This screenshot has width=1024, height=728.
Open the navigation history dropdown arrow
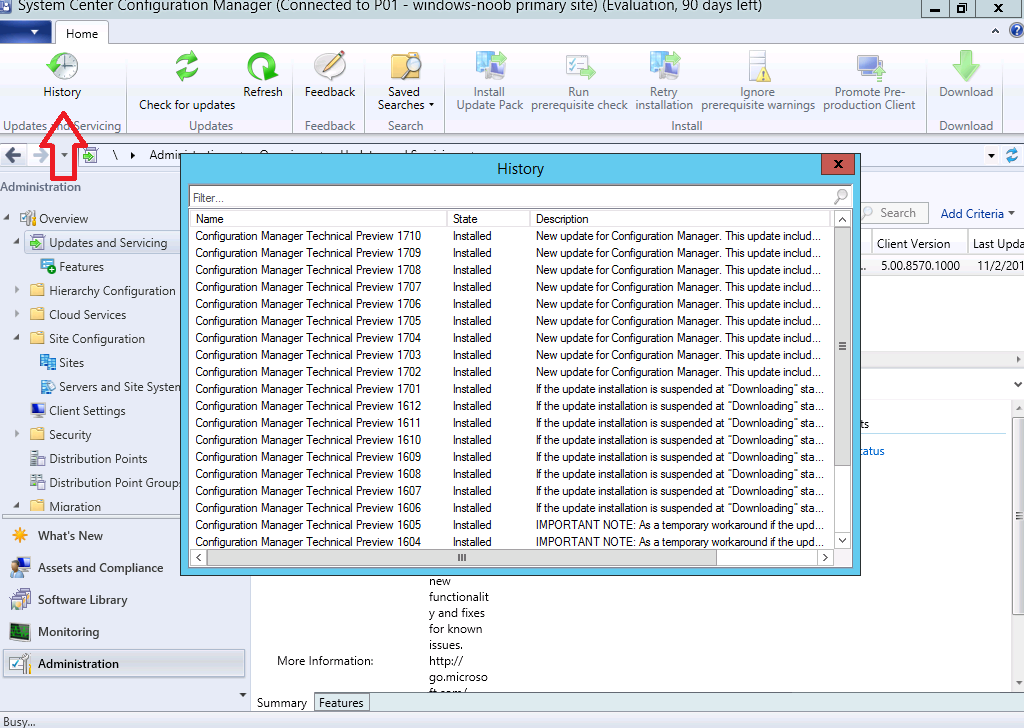[64, 155]
